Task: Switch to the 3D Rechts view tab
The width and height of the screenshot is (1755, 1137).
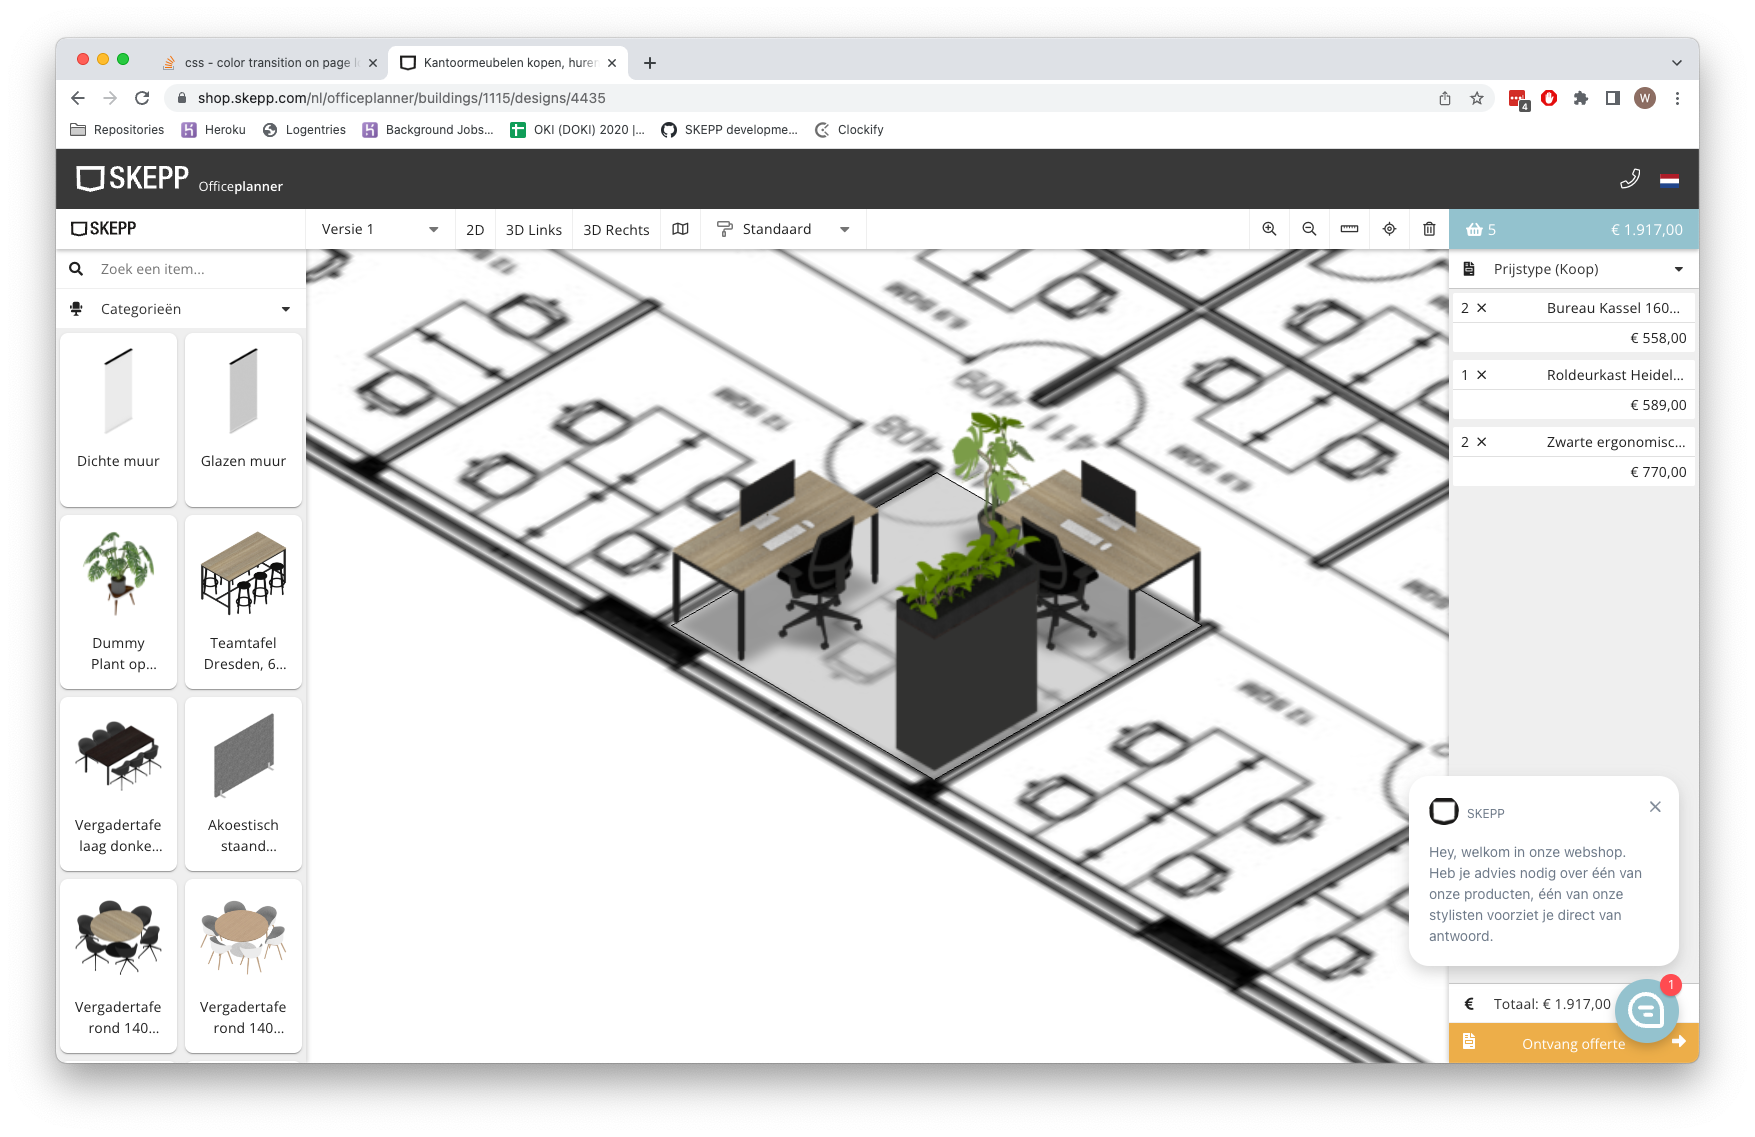Action: 615,229
